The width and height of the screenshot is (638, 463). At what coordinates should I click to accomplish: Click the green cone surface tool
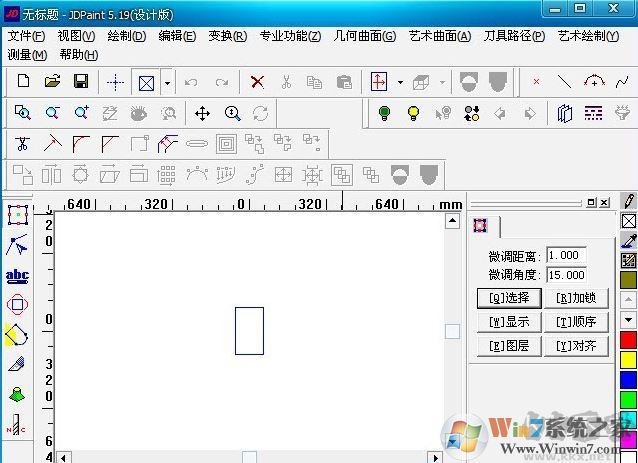(17, 395)
